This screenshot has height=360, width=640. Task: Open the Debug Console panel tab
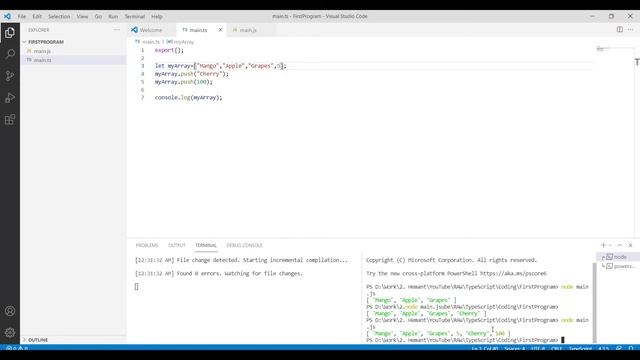(244, 245)
